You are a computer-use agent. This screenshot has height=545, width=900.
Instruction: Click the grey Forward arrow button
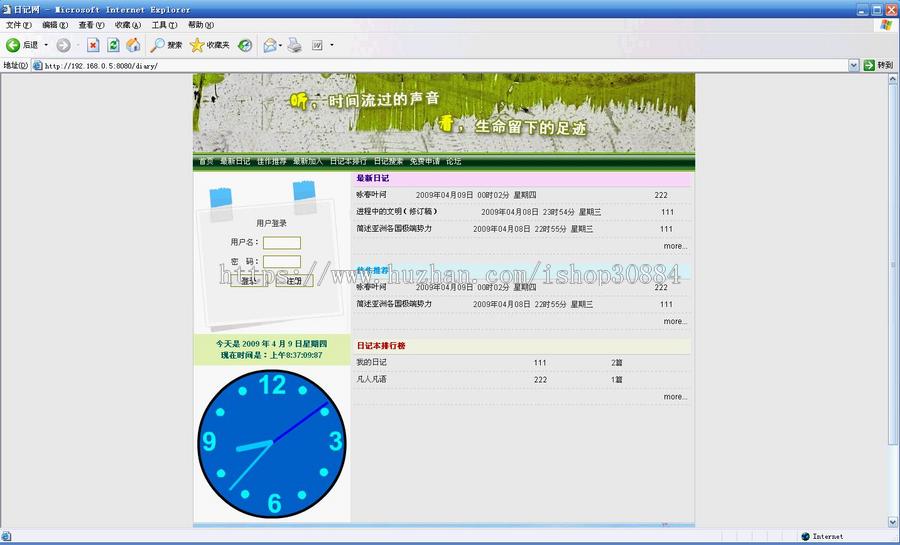click(63, 45)
